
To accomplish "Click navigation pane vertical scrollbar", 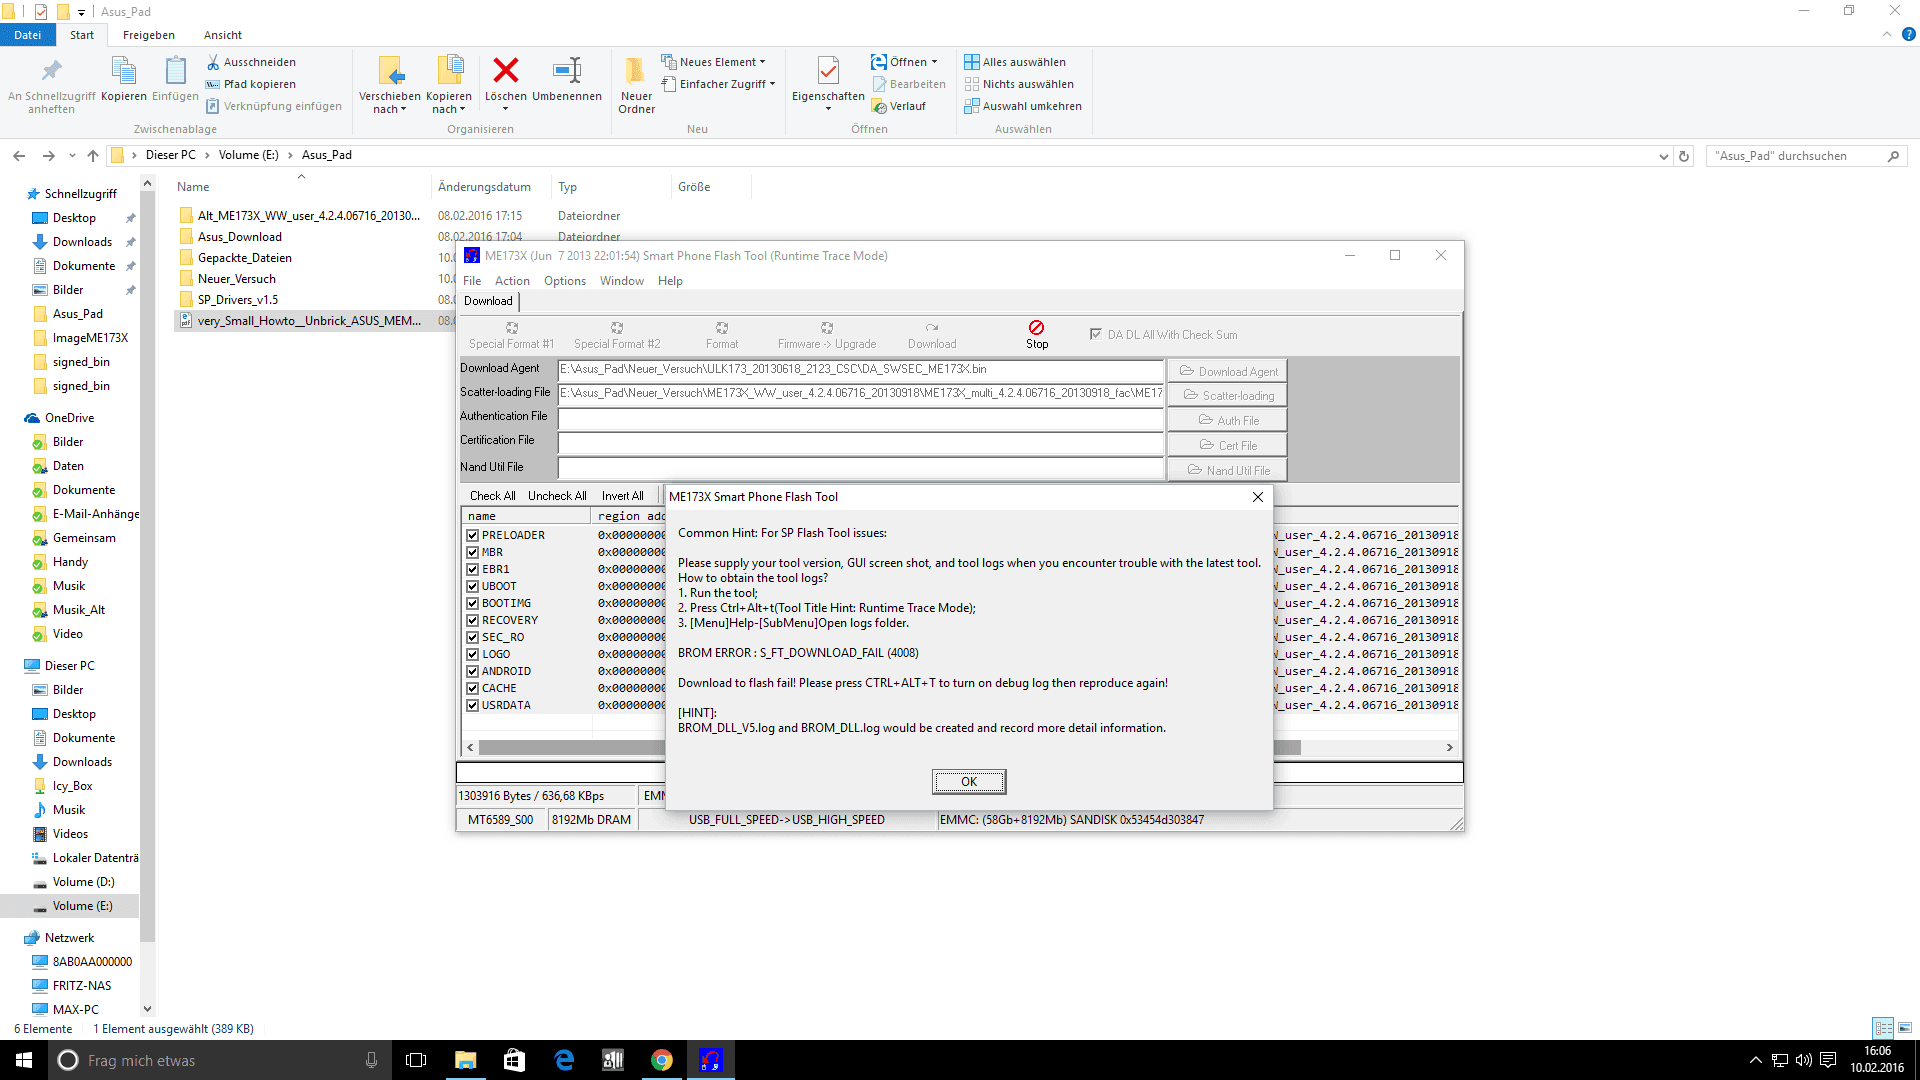I will point(147,596).
